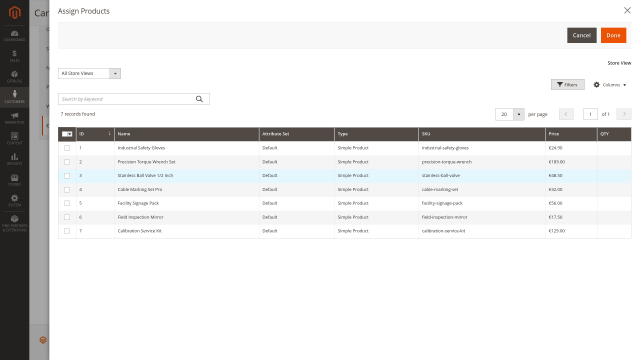
Task: Open the Reports sidebar menu
Action: point(14,159)
